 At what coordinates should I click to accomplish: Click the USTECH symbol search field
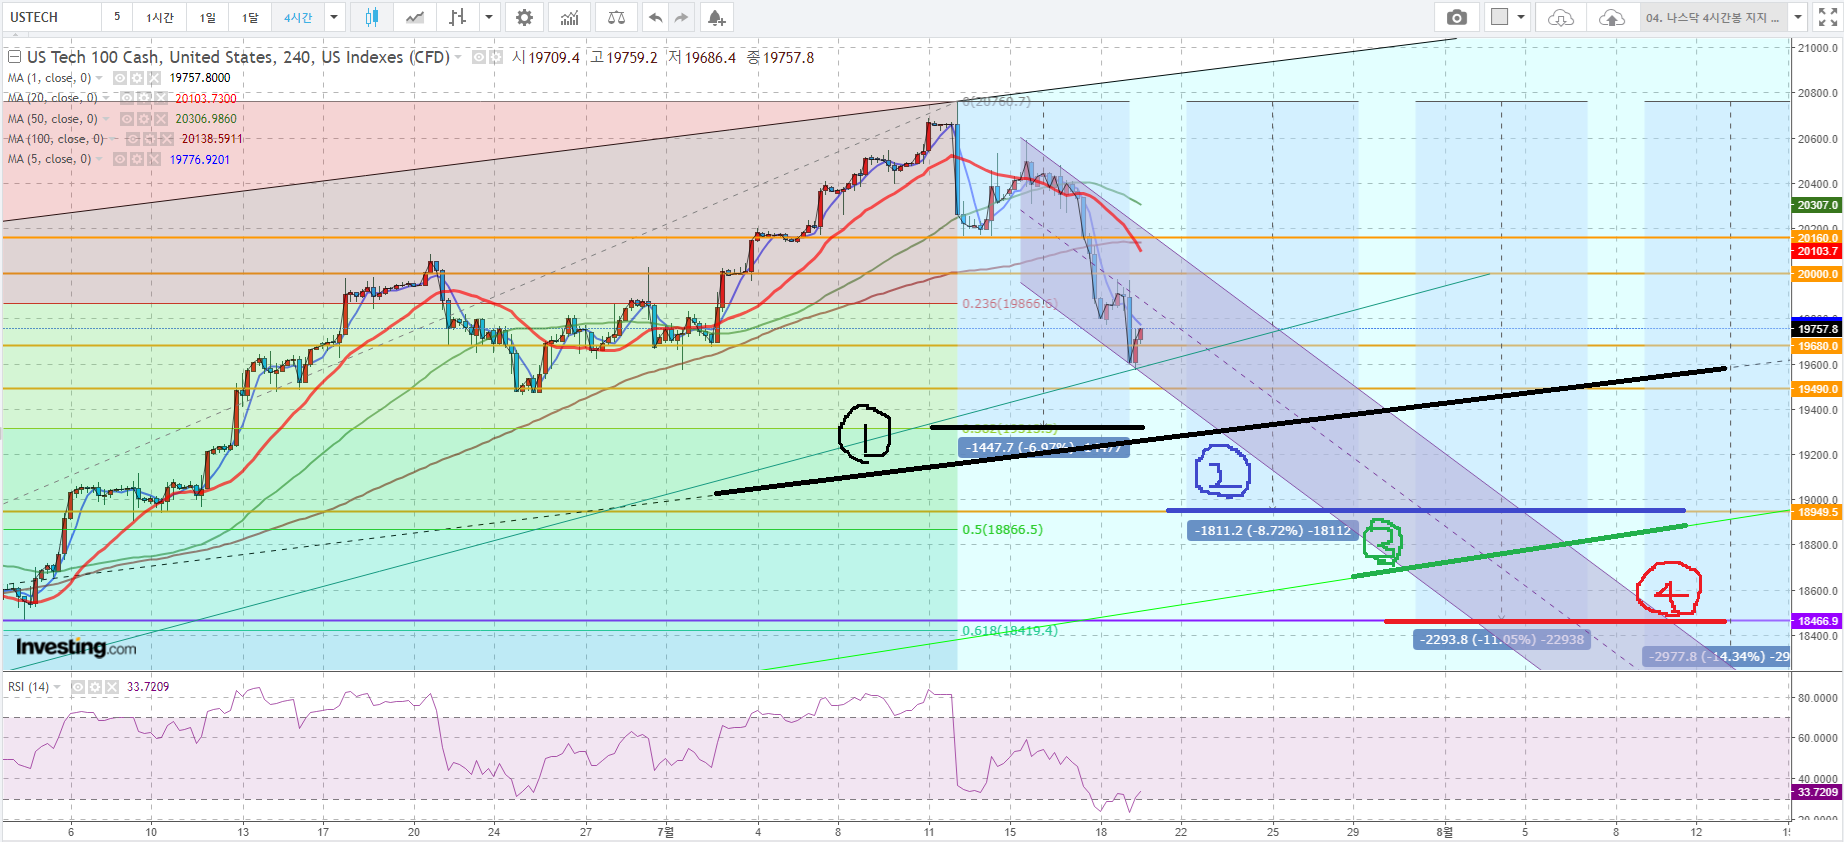pos(52,17)
